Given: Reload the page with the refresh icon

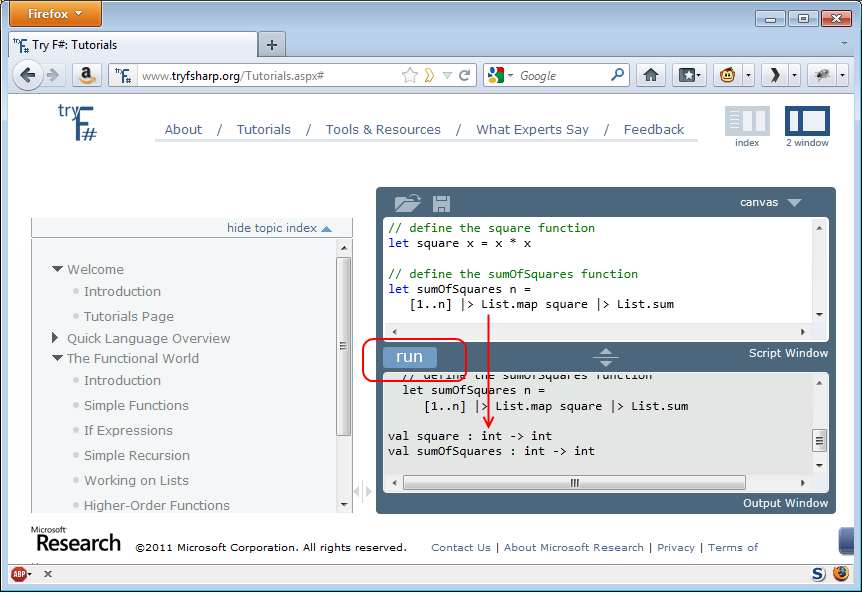Looking at the screenshot, I should point(463,74).
